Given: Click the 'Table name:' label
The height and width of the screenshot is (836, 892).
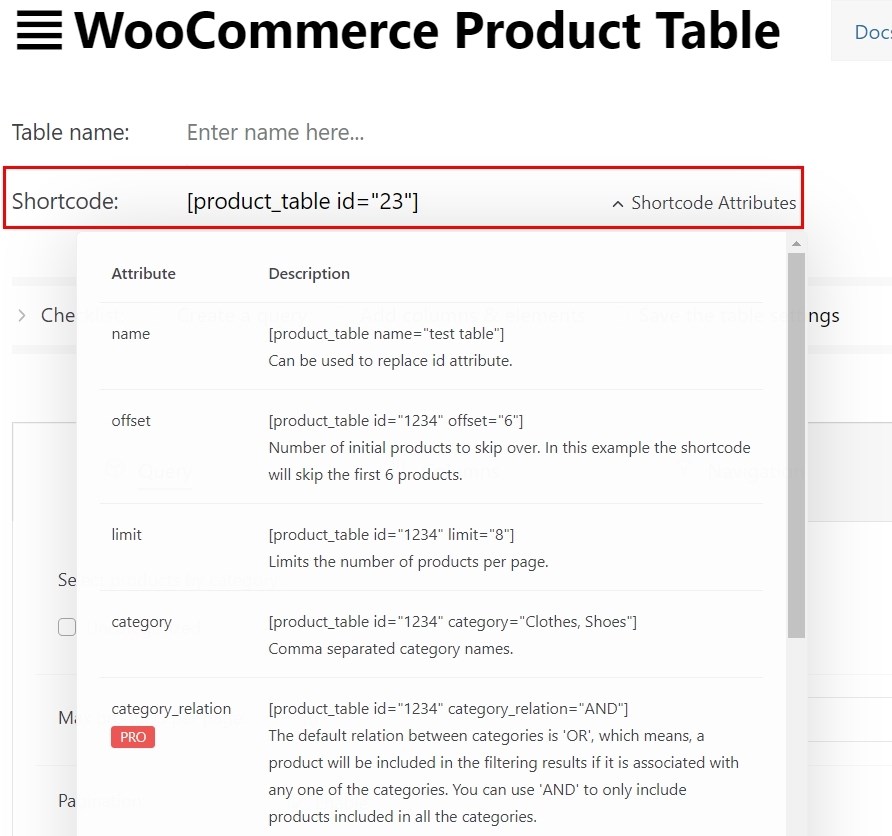Looking at the screenshot, I should (x=71, y=133).
